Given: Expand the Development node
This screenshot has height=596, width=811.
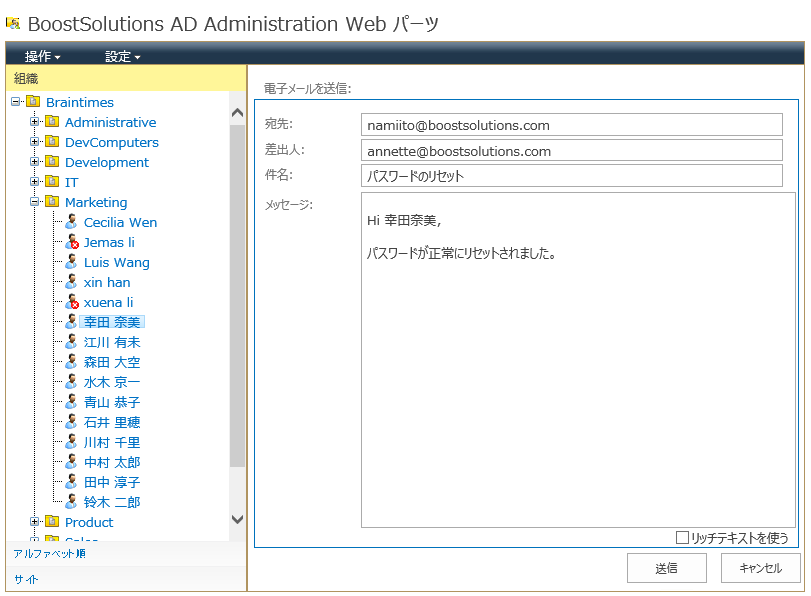Looking at the screenshot, I should coord(34,161).
